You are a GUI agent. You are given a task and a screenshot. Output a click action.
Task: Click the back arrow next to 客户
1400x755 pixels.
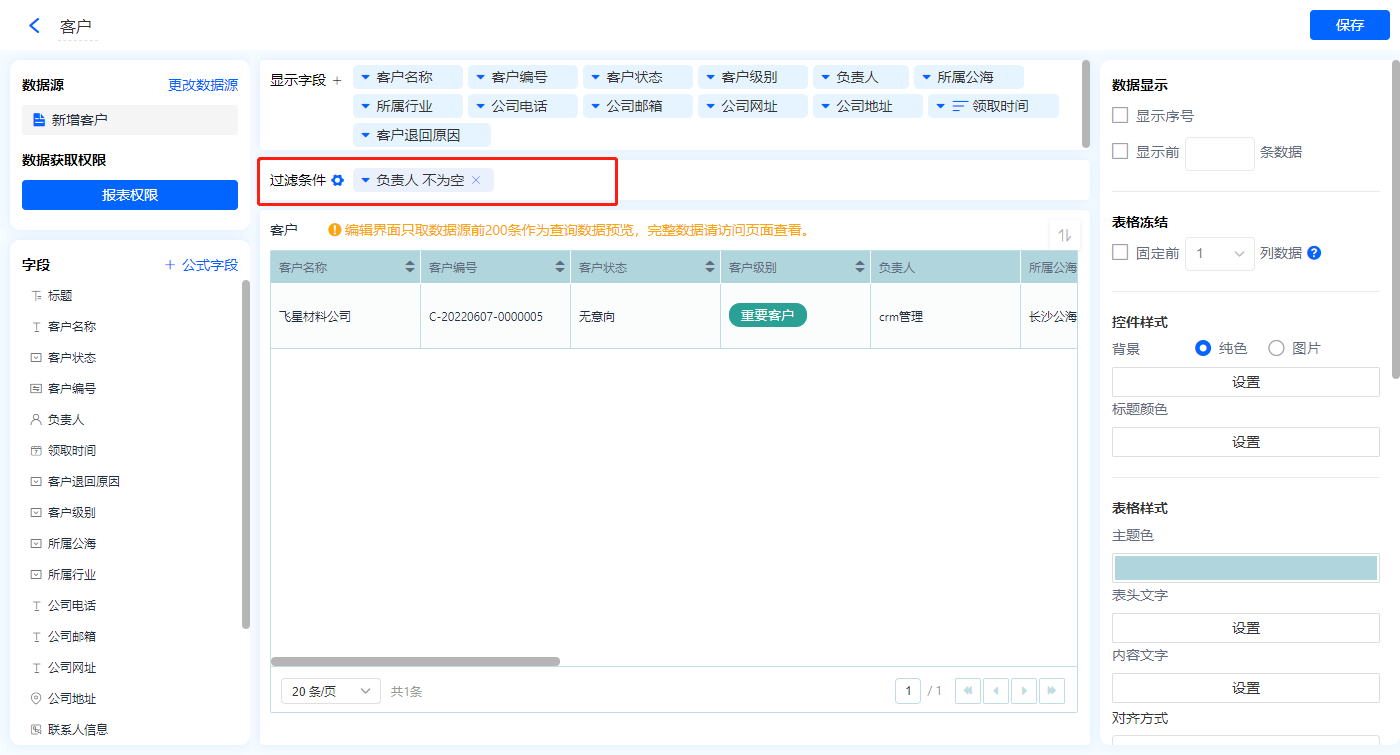coord(35,26)
